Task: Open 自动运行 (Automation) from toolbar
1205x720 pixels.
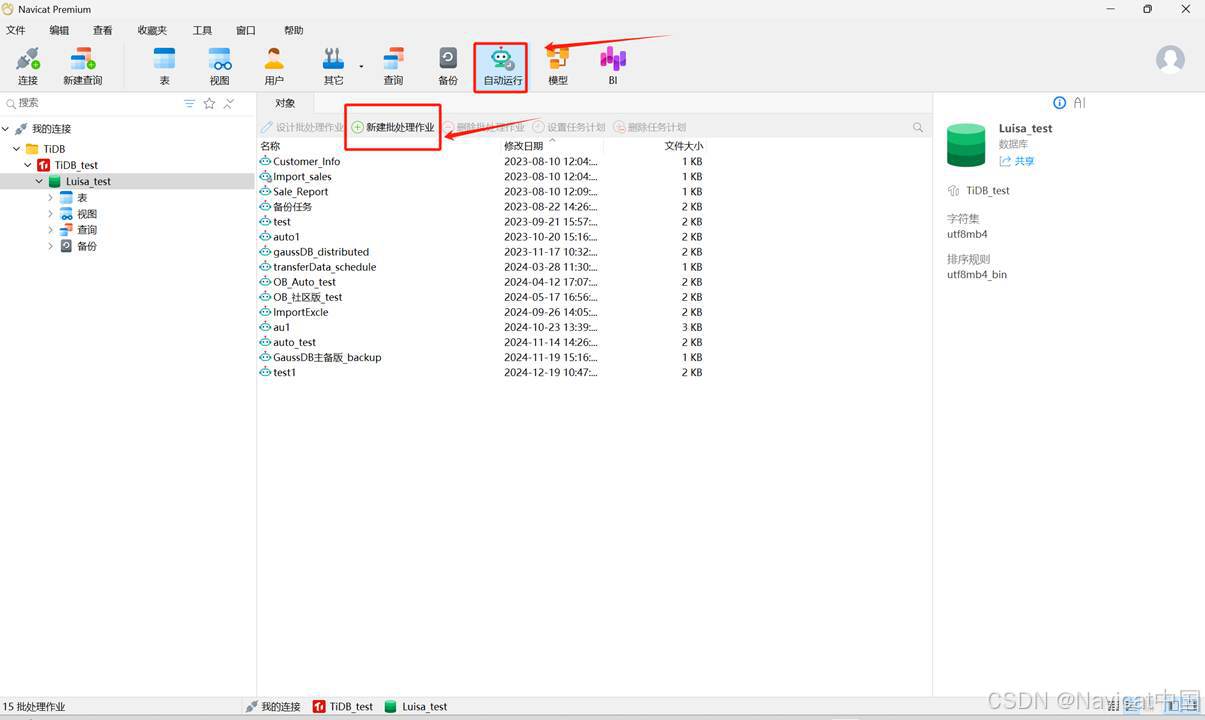Action: pyautogui.click(x=502, y=66)
